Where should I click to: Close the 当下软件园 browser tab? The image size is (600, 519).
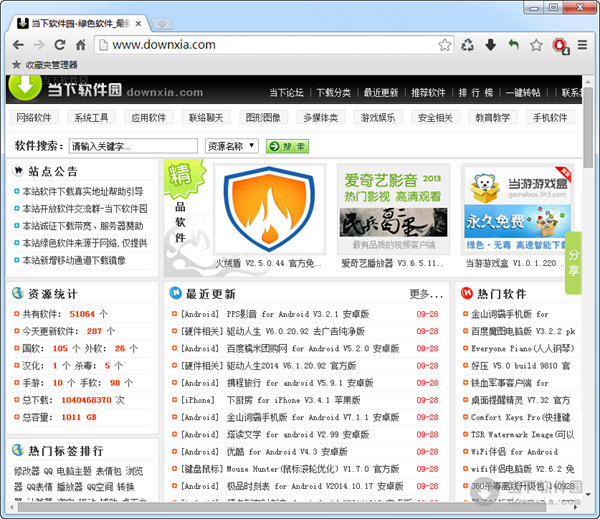[x=138, y=24]
